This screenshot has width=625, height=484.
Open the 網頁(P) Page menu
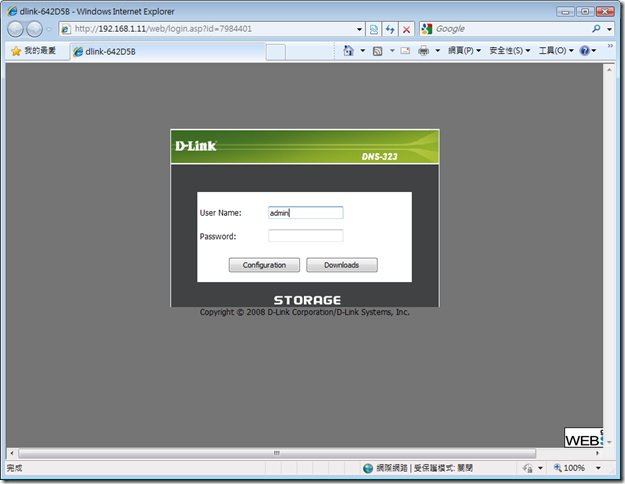[464, 51]
